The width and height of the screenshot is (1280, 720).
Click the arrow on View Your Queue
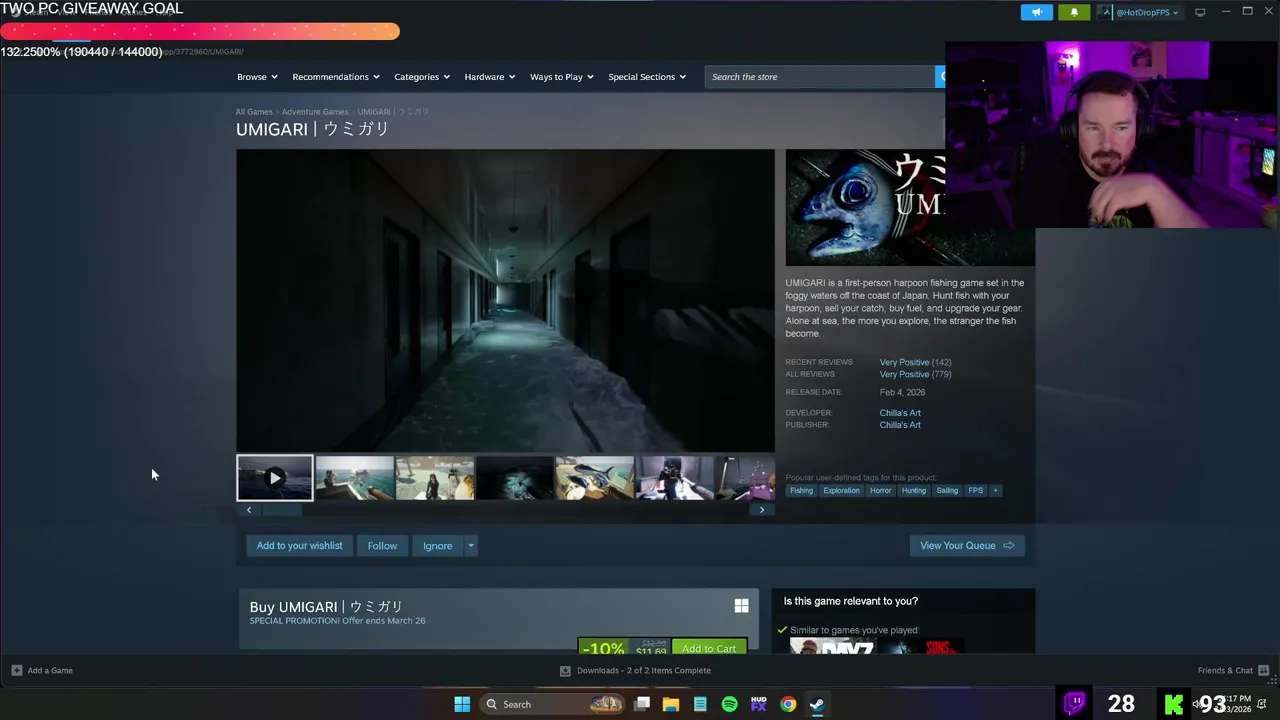(x=1008, y=546)
